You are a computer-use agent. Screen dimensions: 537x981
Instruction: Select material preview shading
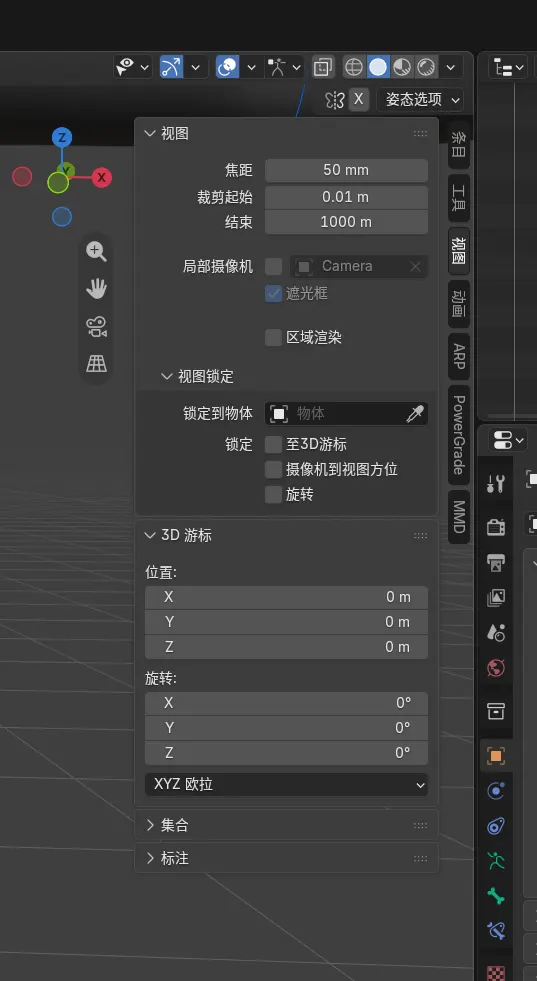point(402,67)
